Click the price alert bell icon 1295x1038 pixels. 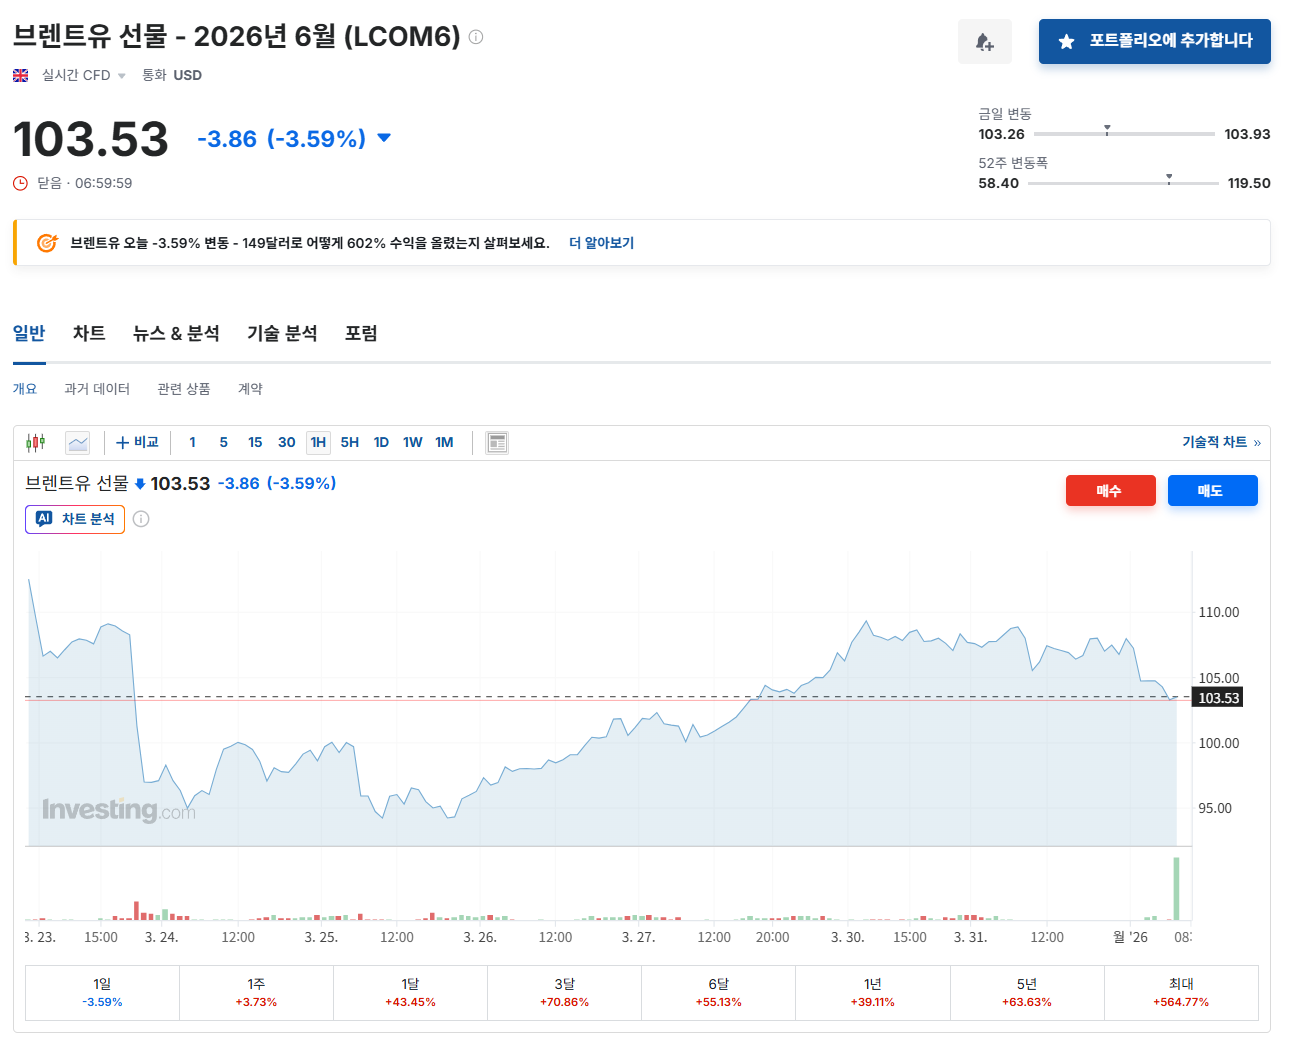tap(984, 42)
